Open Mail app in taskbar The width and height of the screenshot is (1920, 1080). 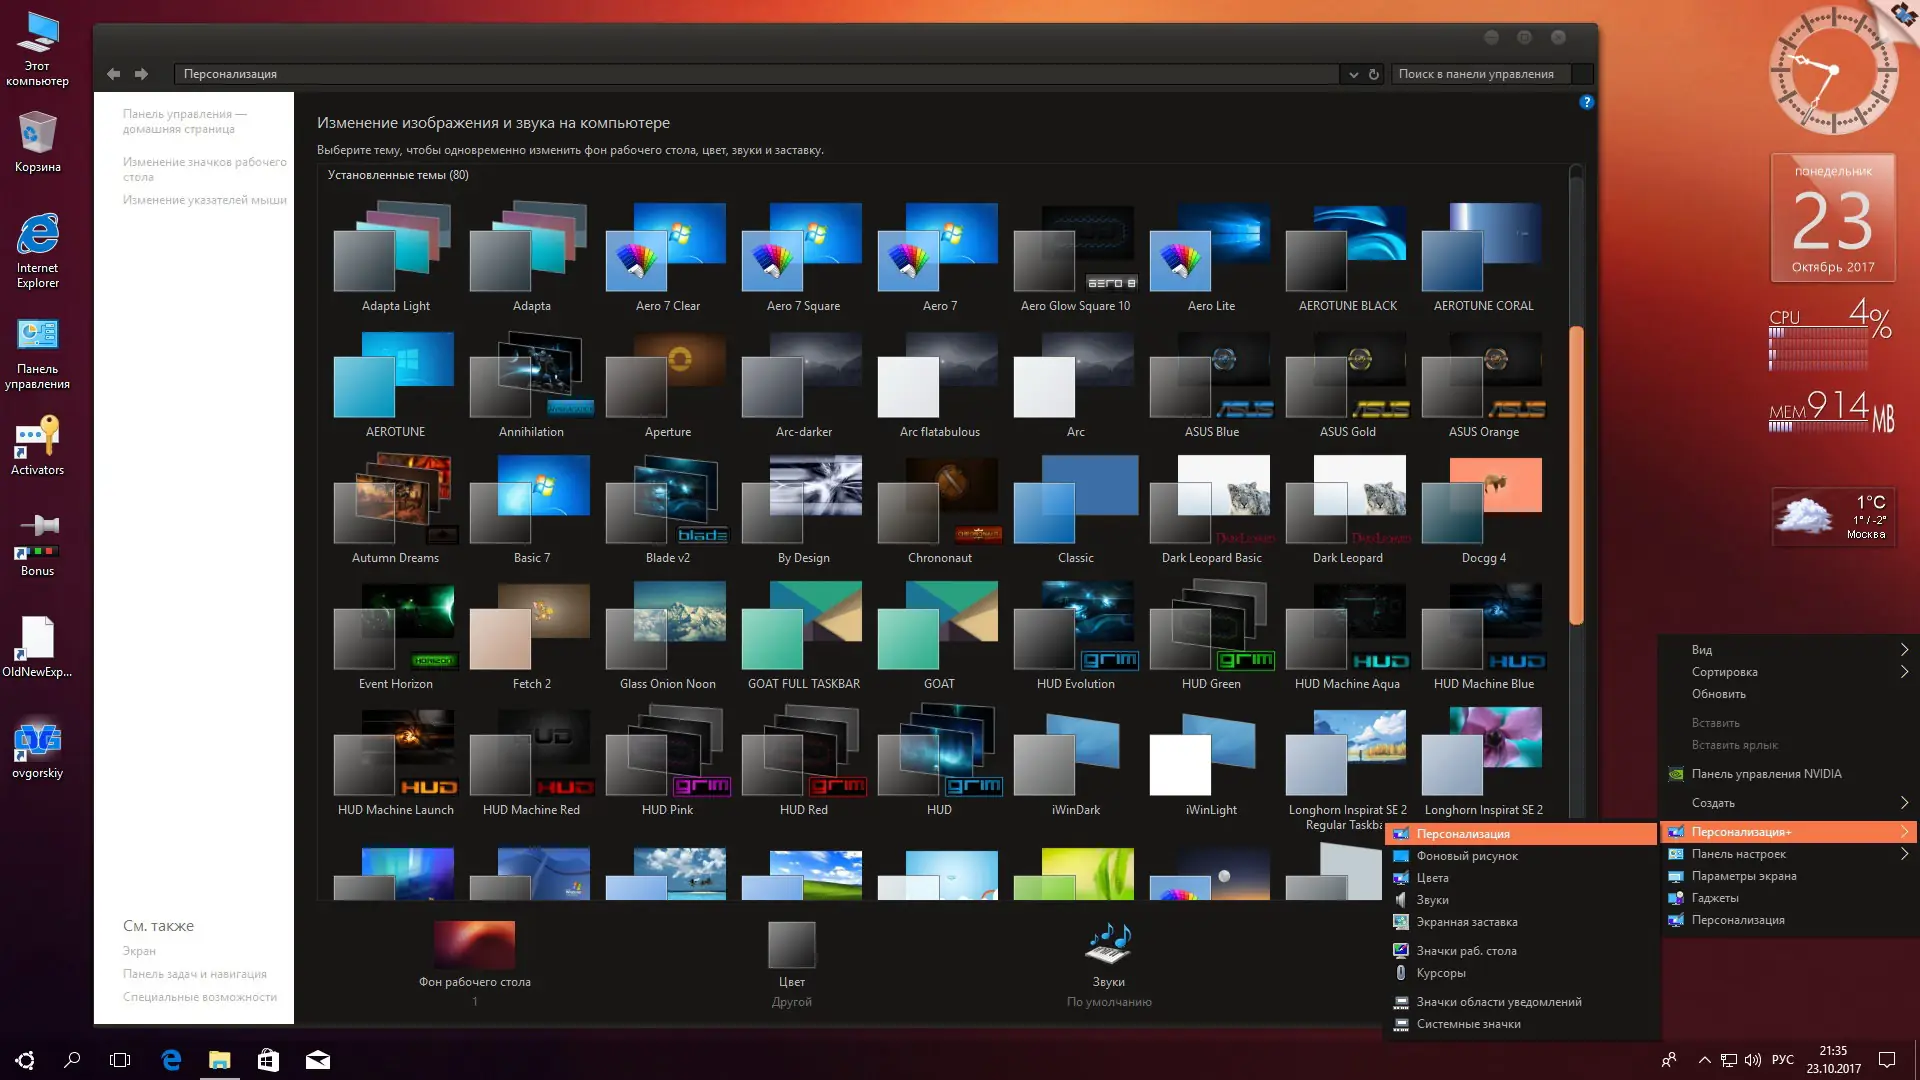317,1060
